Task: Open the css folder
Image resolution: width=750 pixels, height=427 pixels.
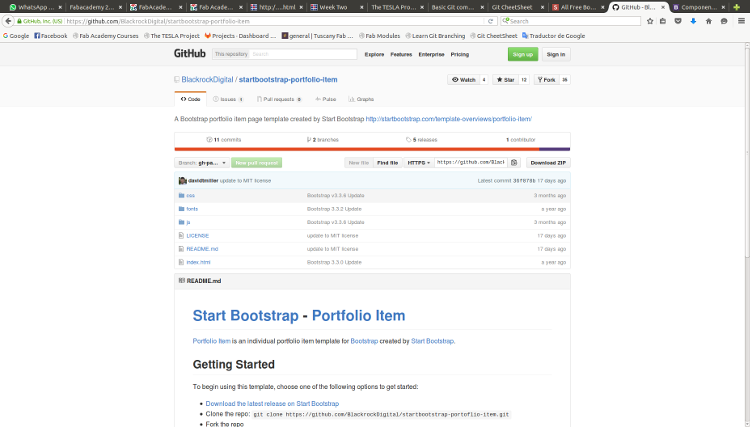Action: (190, 195)
